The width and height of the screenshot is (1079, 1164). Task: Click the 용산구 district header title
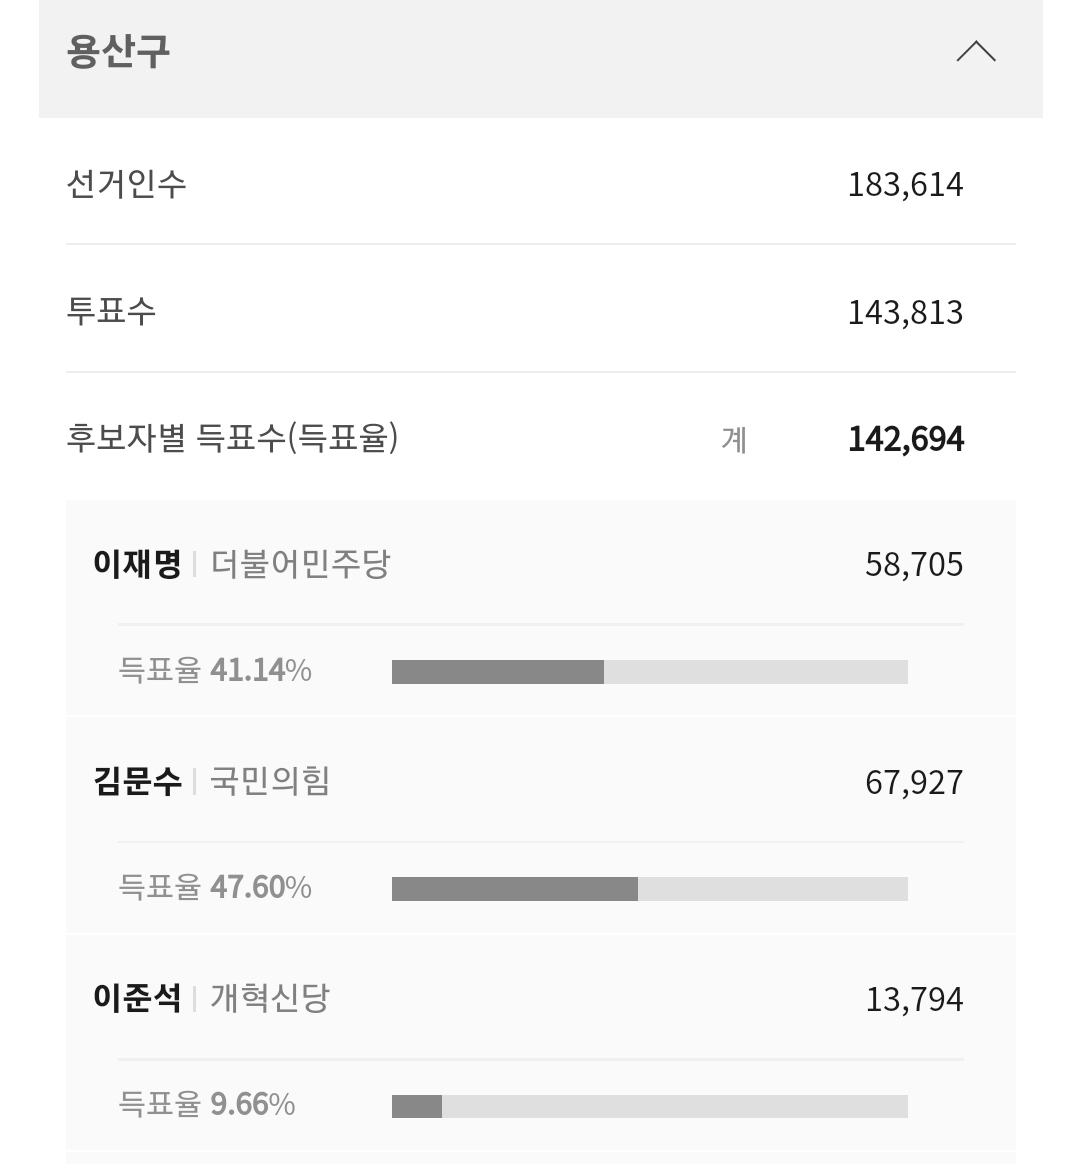pos(118,51)
